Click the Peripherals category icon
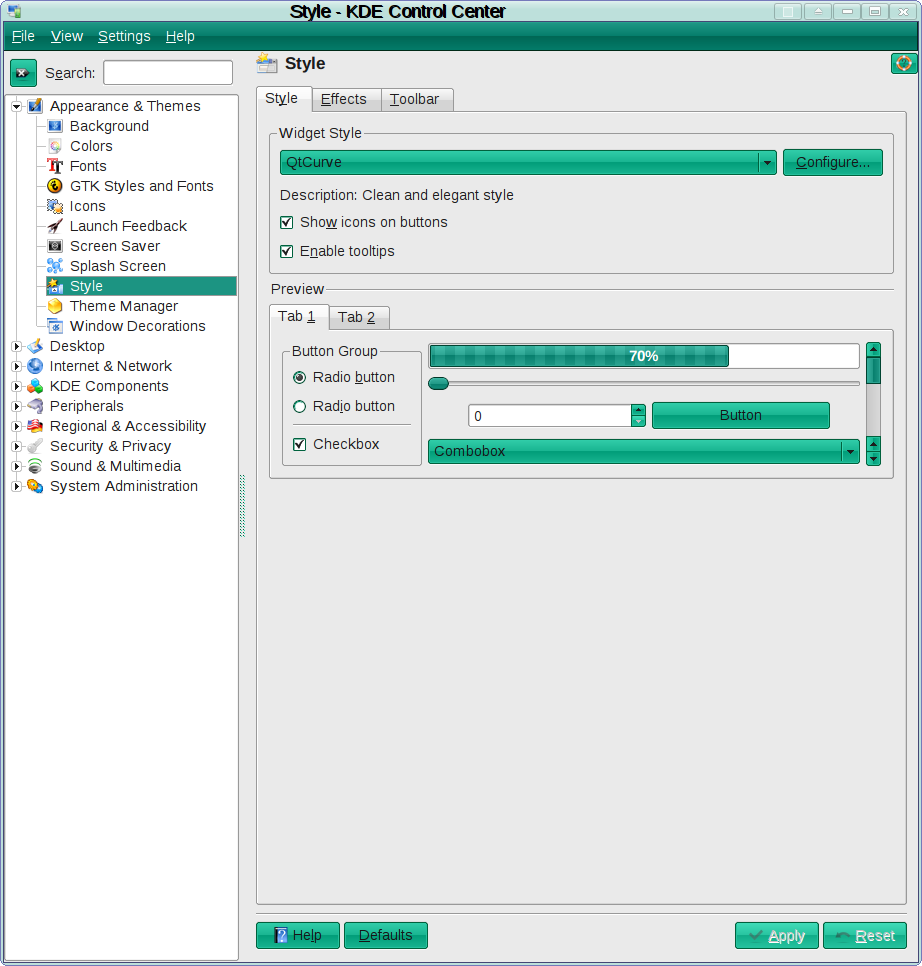The width and height of the screenshot is (922, 966). 35,407
